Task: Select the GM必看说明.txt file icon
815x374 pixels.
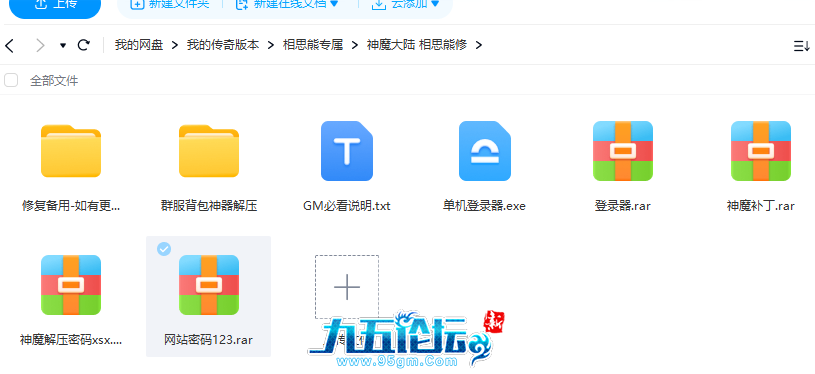Action: tap(347, 151)
